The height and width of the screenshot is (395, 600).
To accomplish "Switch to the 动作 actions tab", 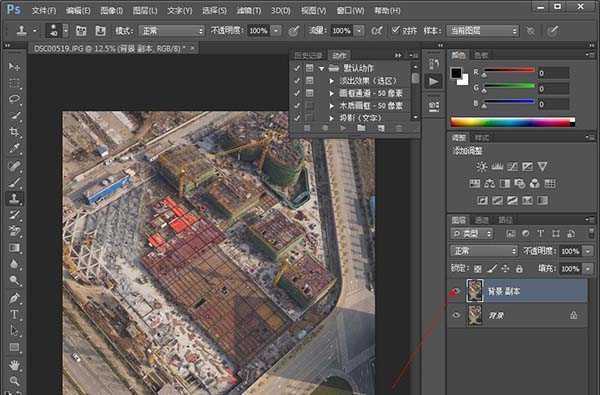I will [339, 55].
